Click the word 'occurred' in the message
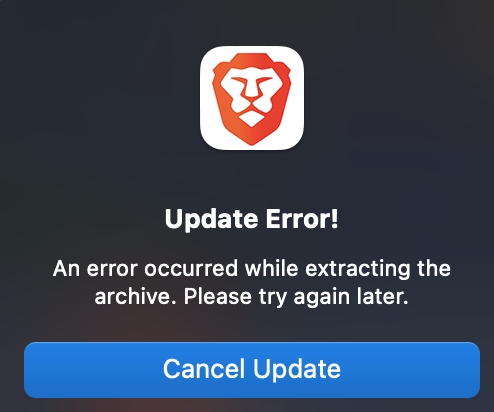Screen dimensions: 494x412 click(x=191, y=268)
